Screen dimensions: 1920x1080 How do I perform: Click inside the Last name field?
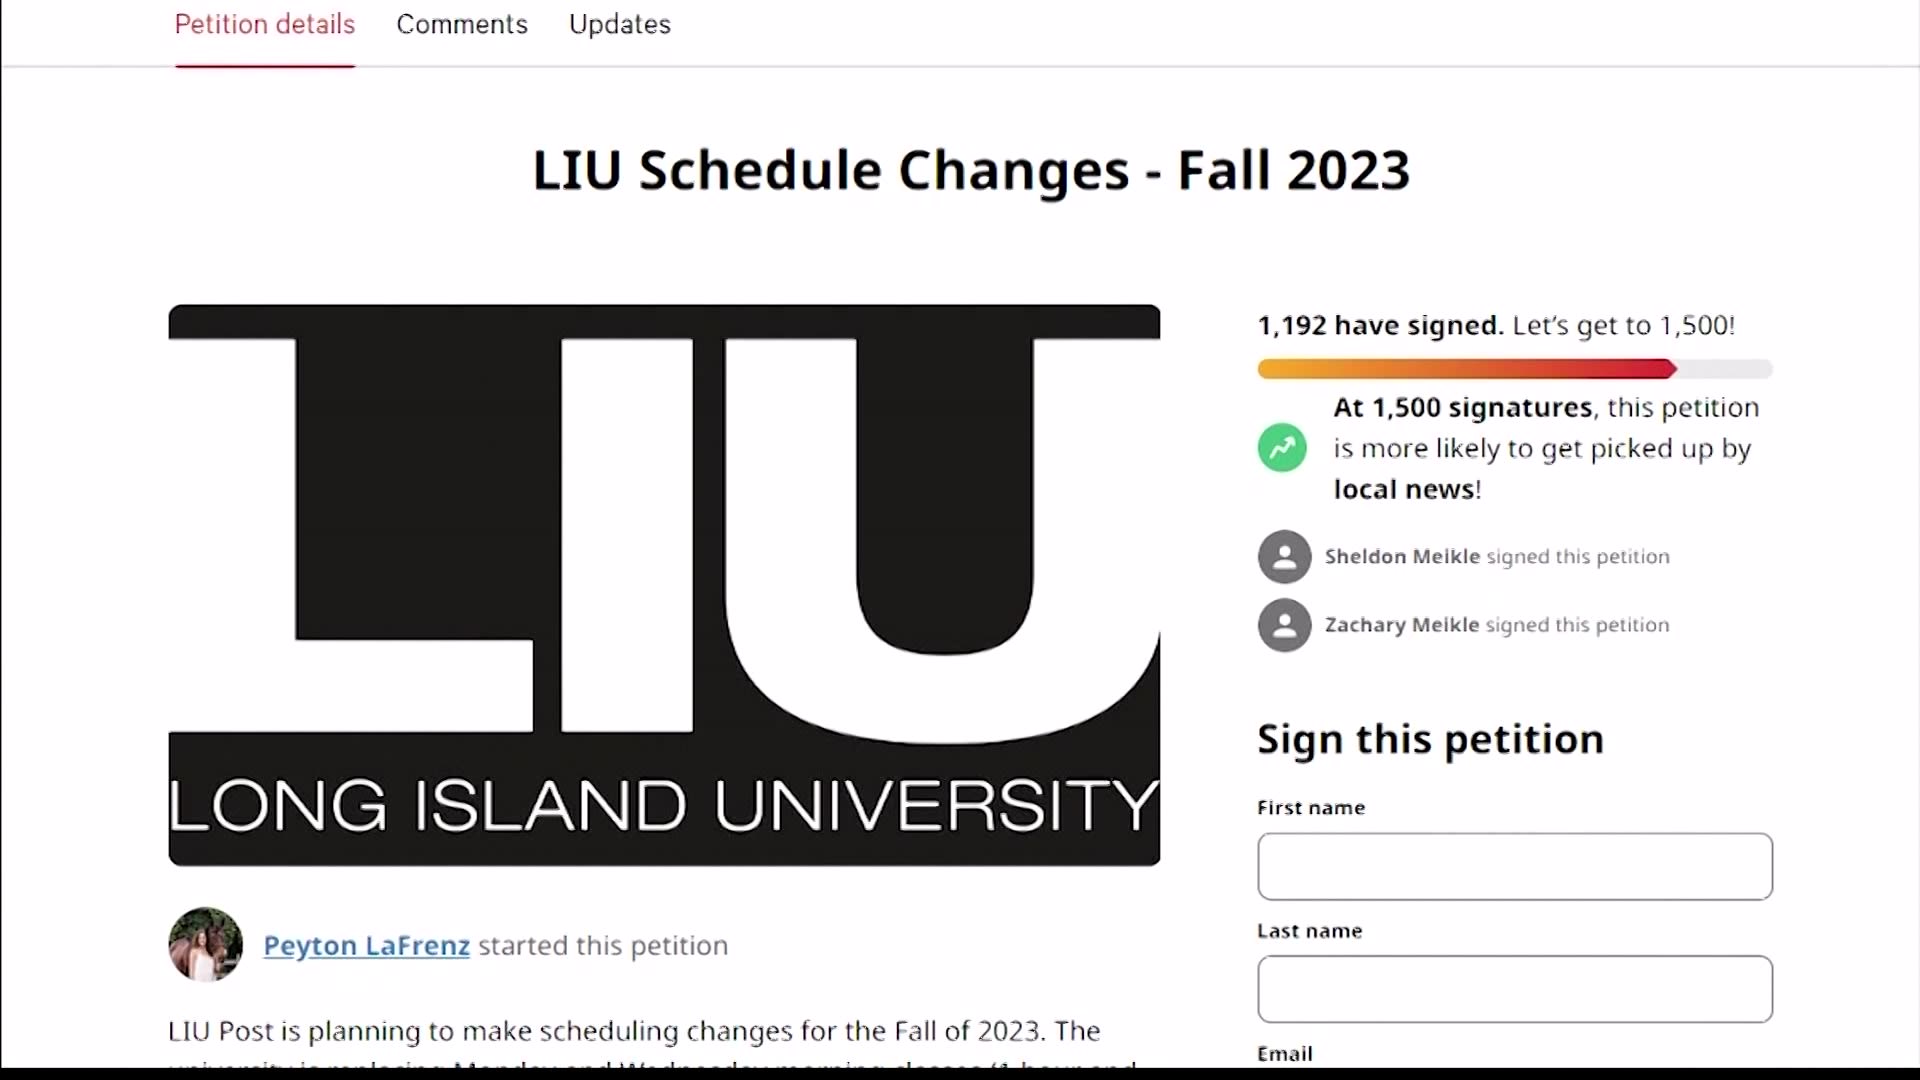pyautogui.click(x=1514, y=989)
